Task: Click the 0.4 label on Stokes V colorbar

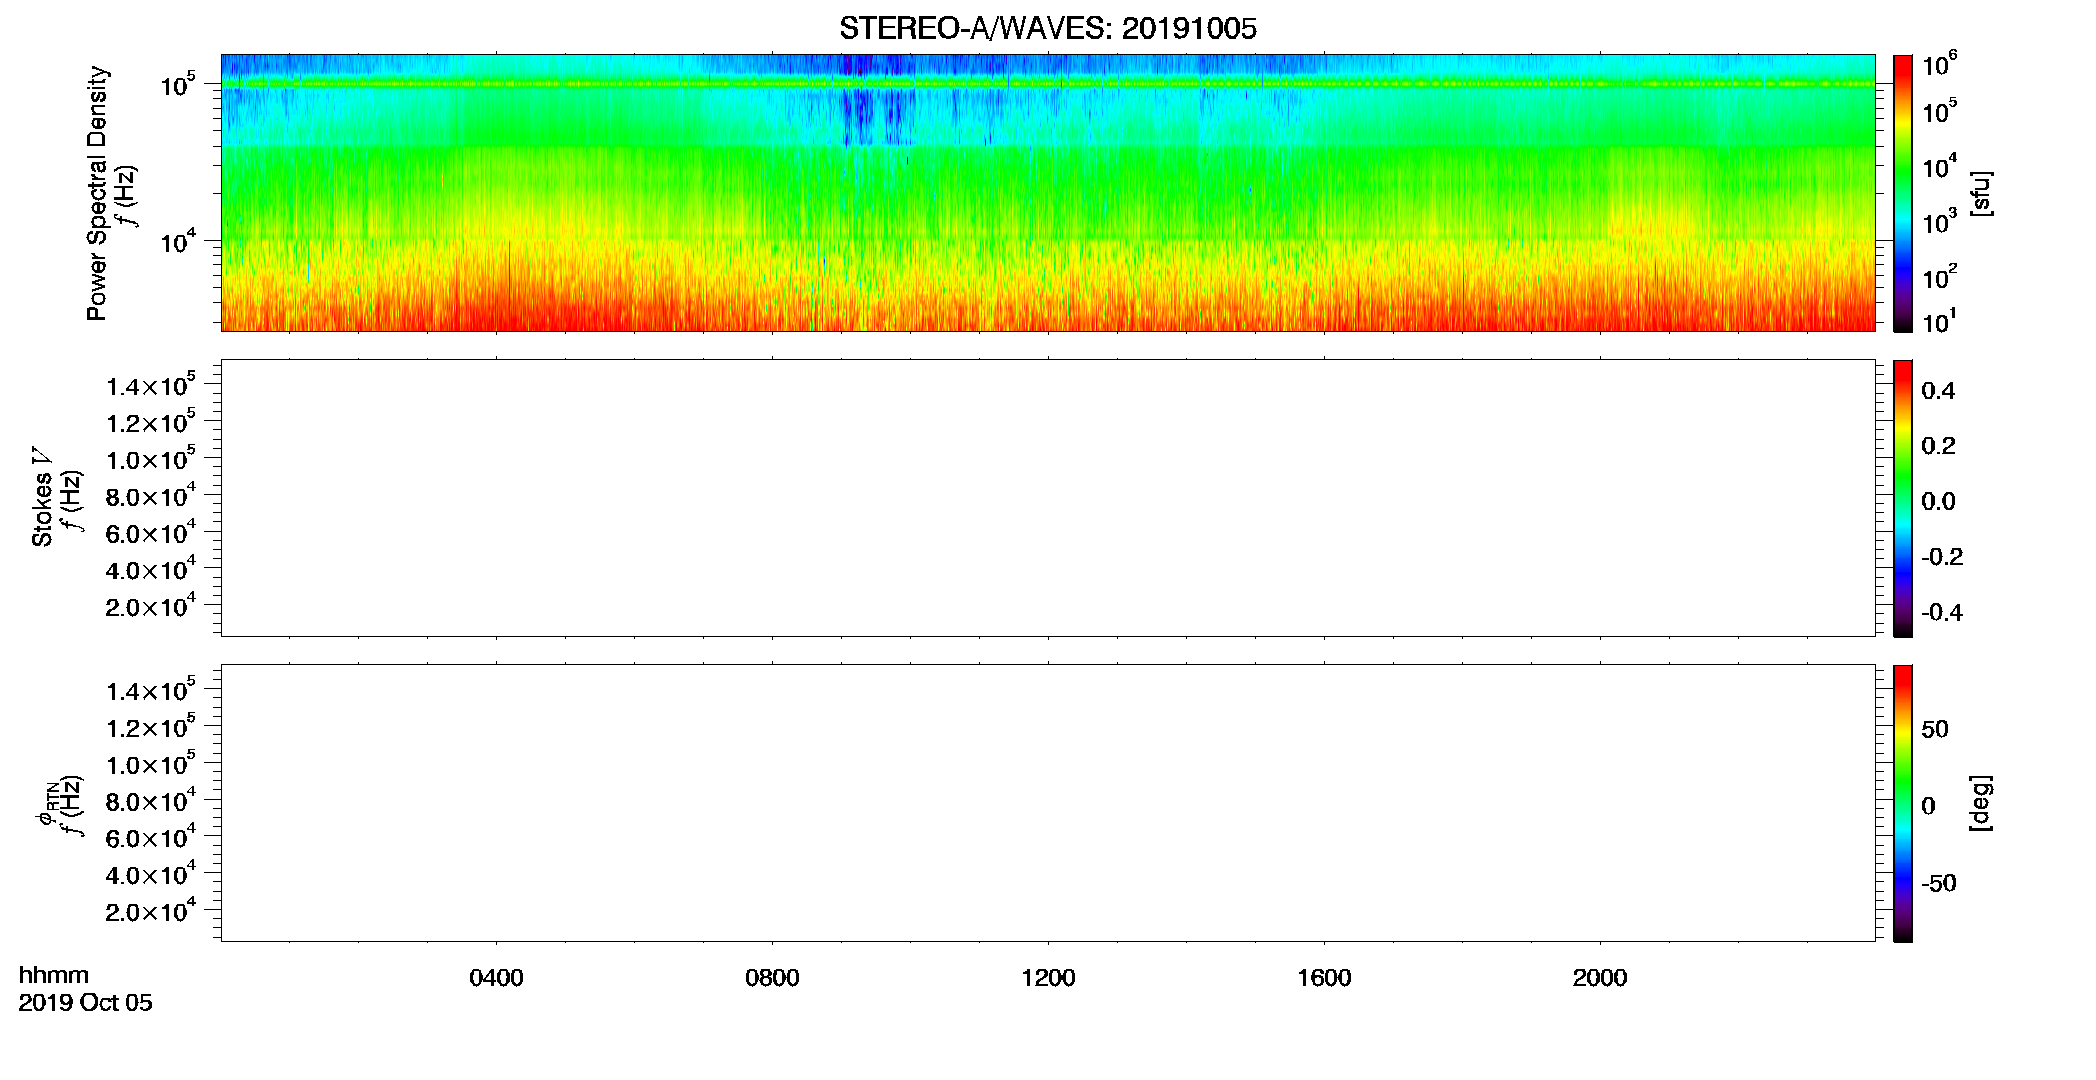Action: (x=1938, y=391)
